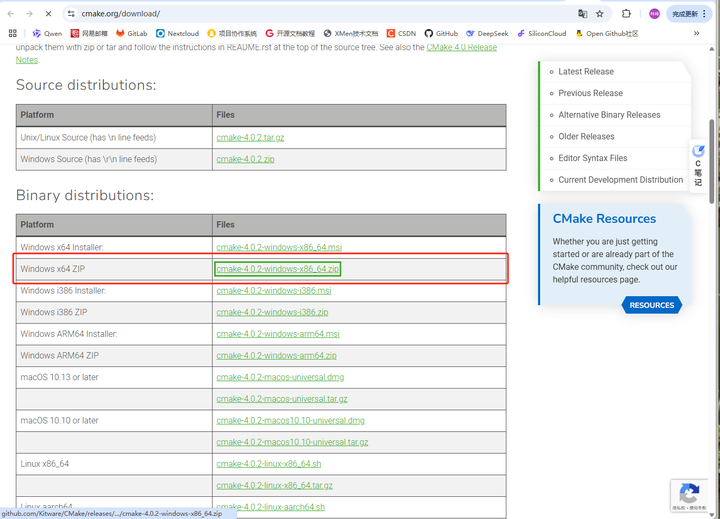The height and width of the screenshot is (519, 720).
Task: Click the blue RESOURCES button
Action: pos(652,305)
